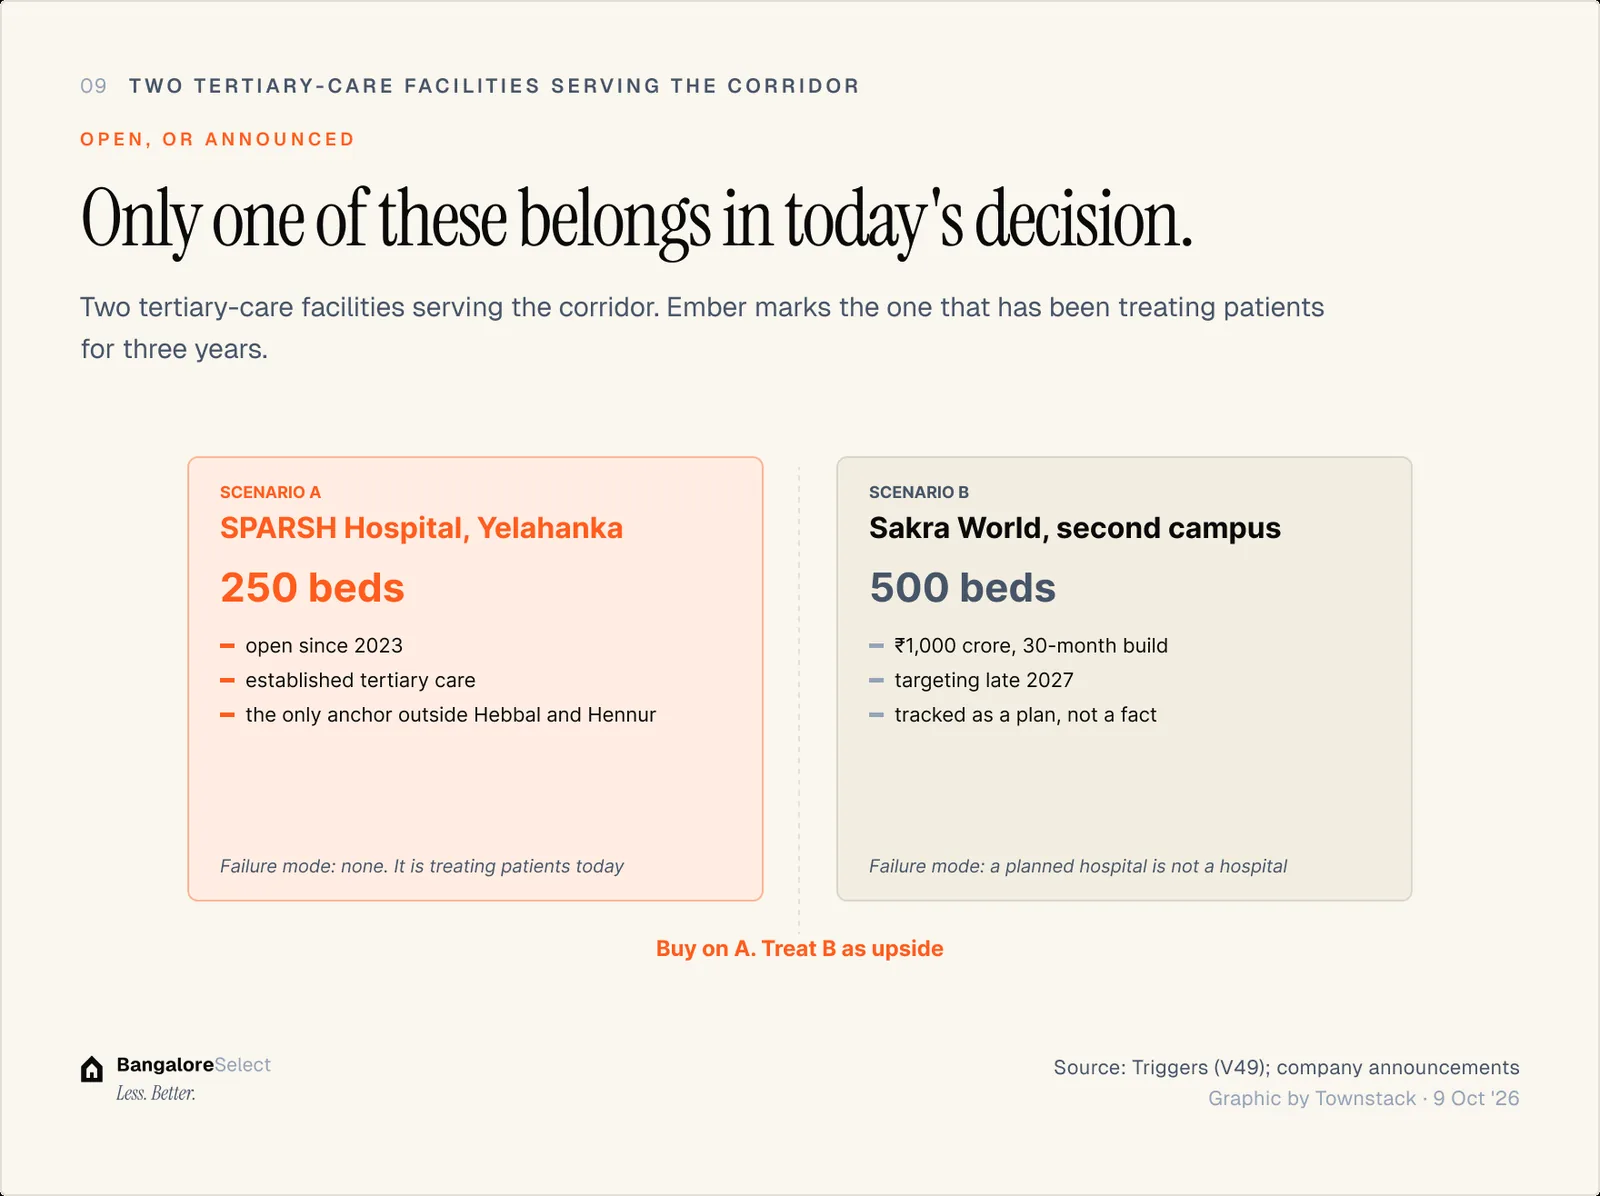Image resolution: width=1600 pixels, height=1196 pixels.
Task: Click the Source: Triggers (V49) citation
Action: [x=1286, y=1067]
